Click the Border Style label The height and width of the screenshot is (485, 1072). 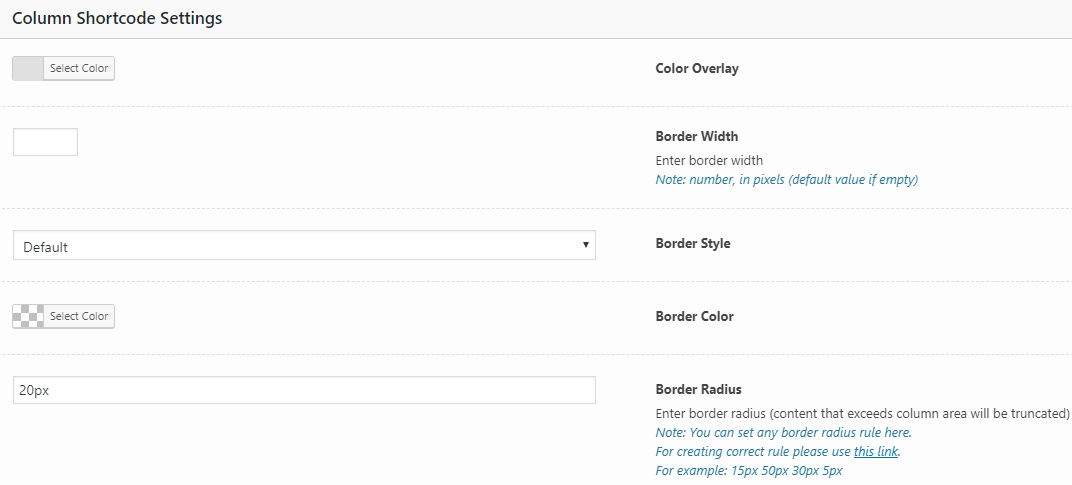pos(693,244)
